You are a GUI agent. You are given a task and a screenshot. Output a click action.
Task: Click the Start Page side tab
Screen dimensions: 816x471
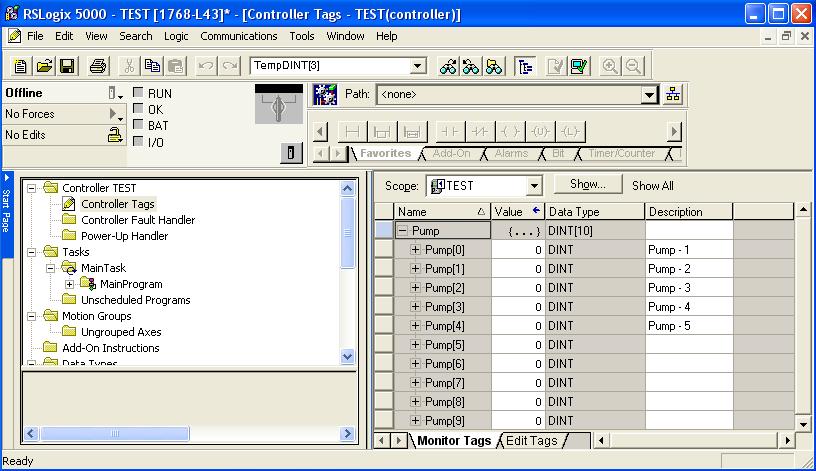pos(6,212)
